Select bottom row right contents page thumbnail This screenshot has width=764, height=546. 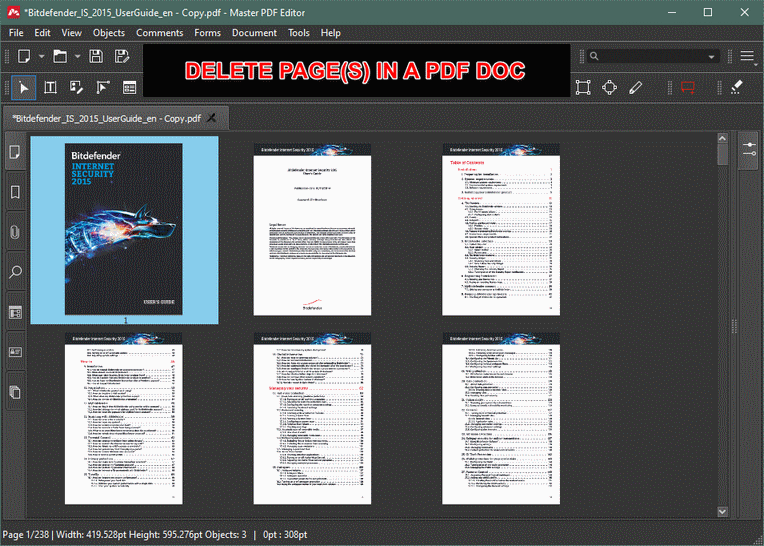[500, 418]
